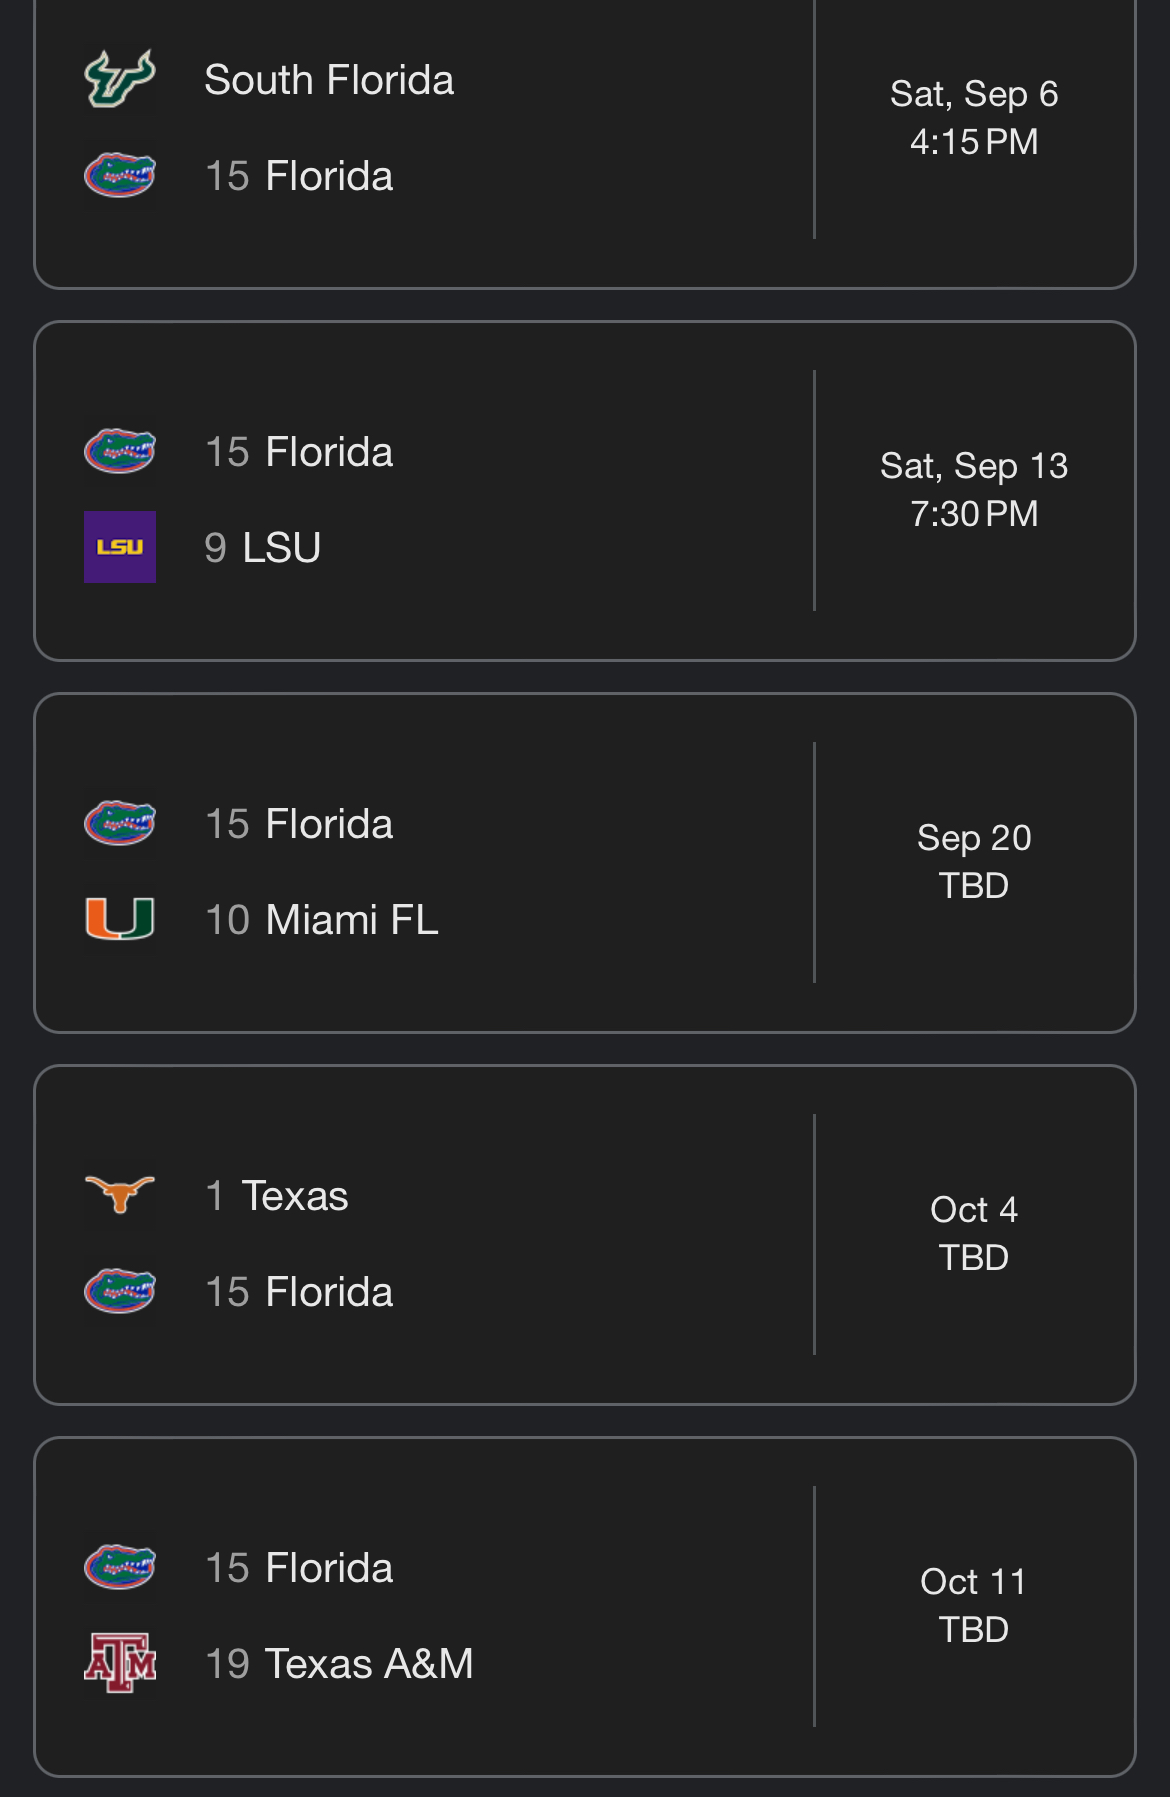
Task: Tap the Texas A&M logo
Action: 120,1663
